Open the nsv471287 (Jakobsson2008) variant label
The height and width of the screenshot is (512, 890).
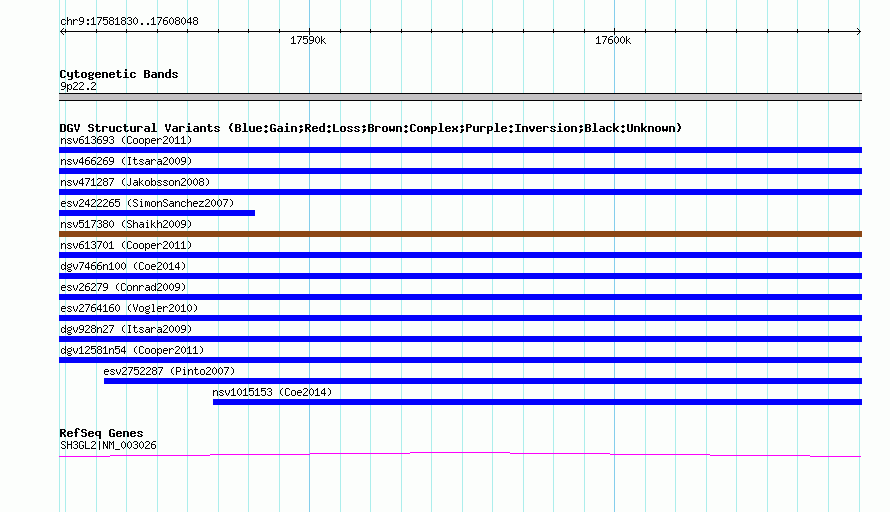click(x=135, y=182)
